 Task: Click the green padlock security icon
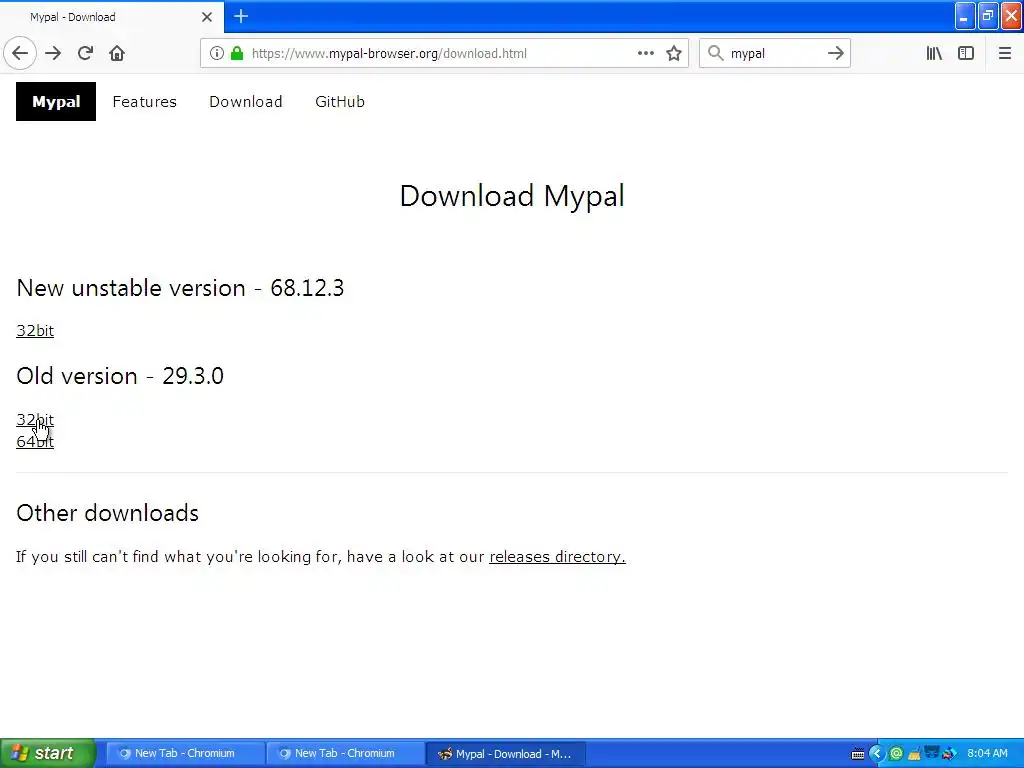click(237, 54)
